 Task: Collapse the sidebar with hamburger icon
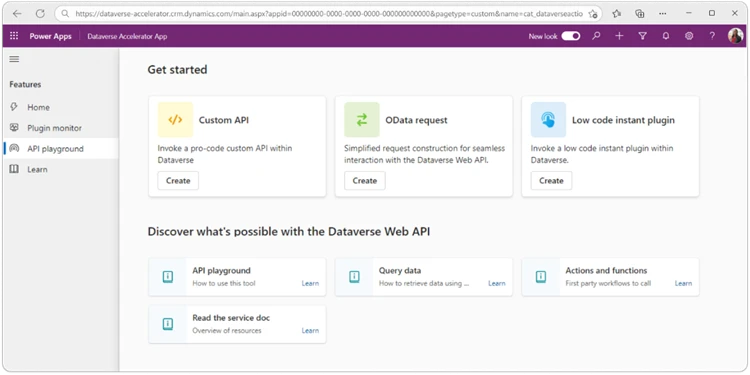14,59
